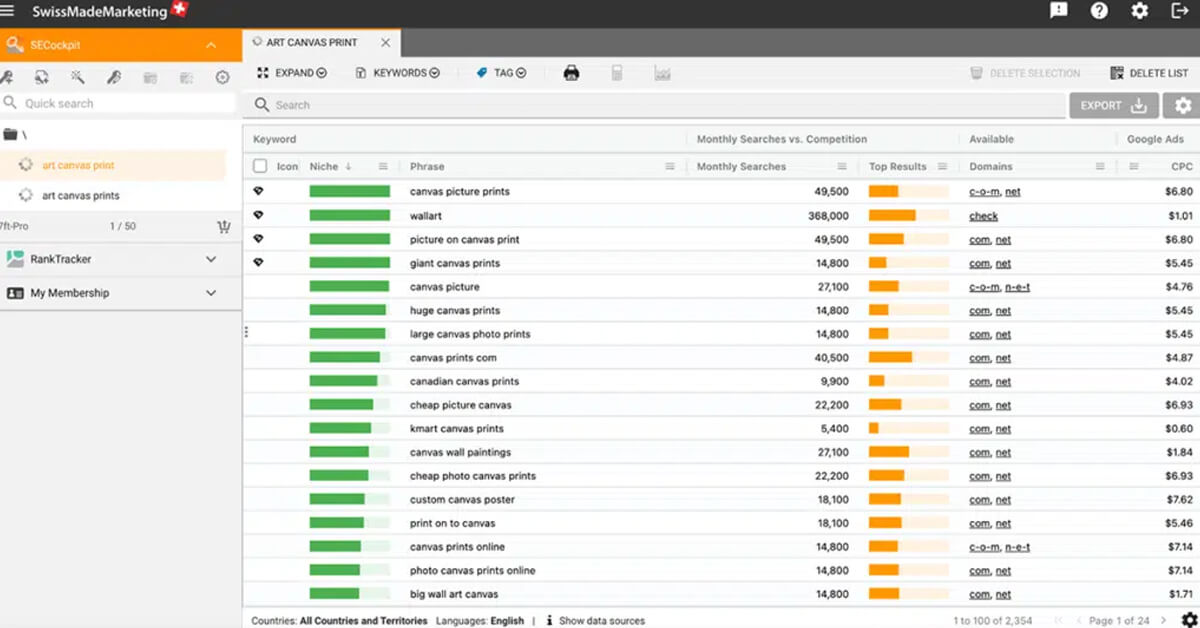Click the settings gear in bottom-right footer
This screenshot has height=628, width=1200.
point(1189,620)
